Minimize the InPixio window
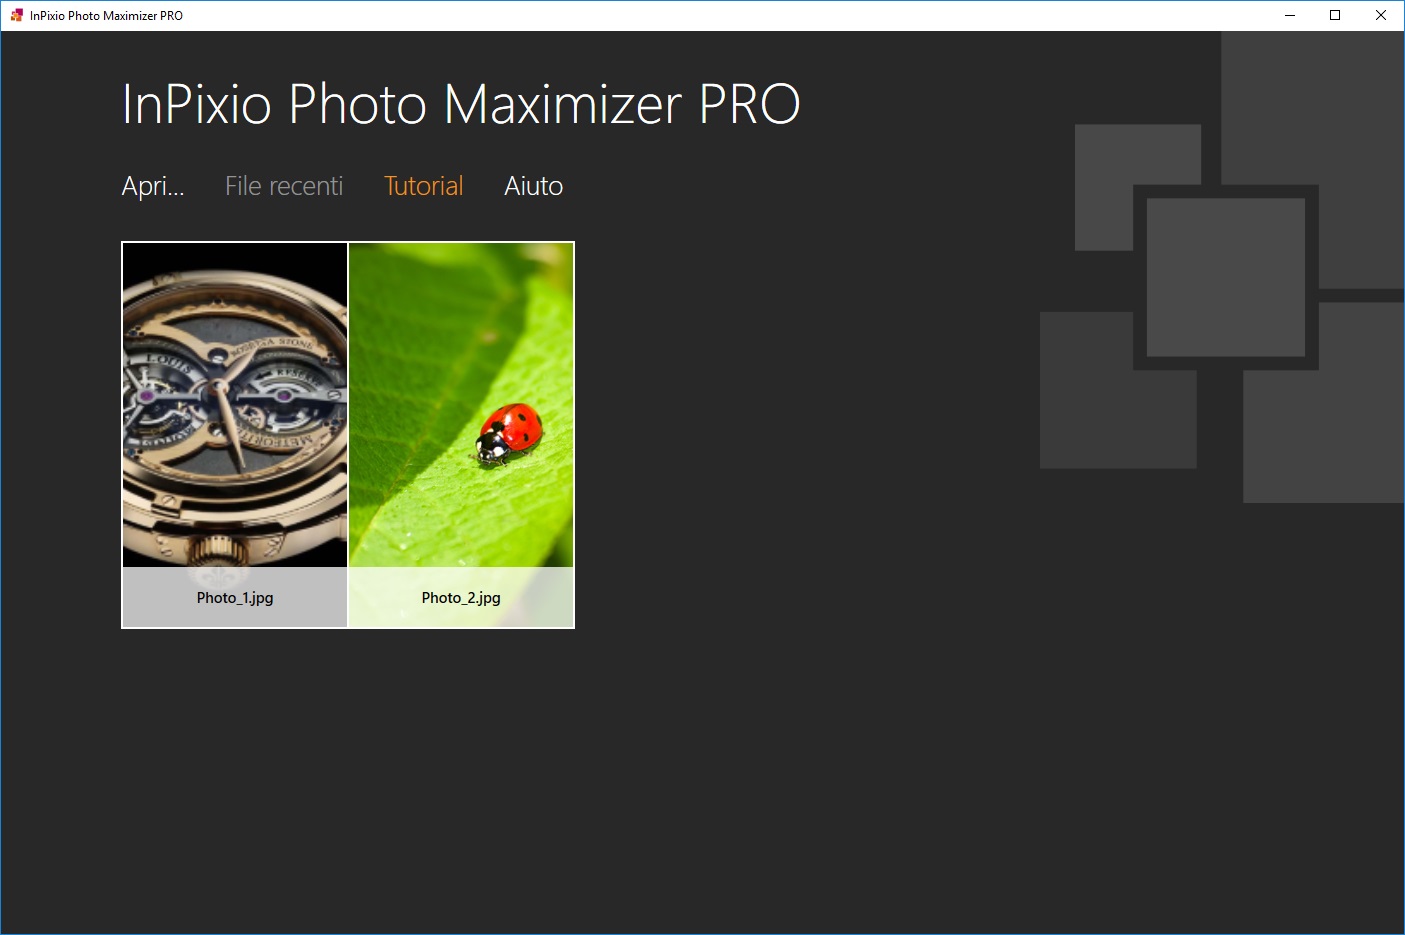The height and width of the screenshot is (935, 1405). click(1290, 15)
